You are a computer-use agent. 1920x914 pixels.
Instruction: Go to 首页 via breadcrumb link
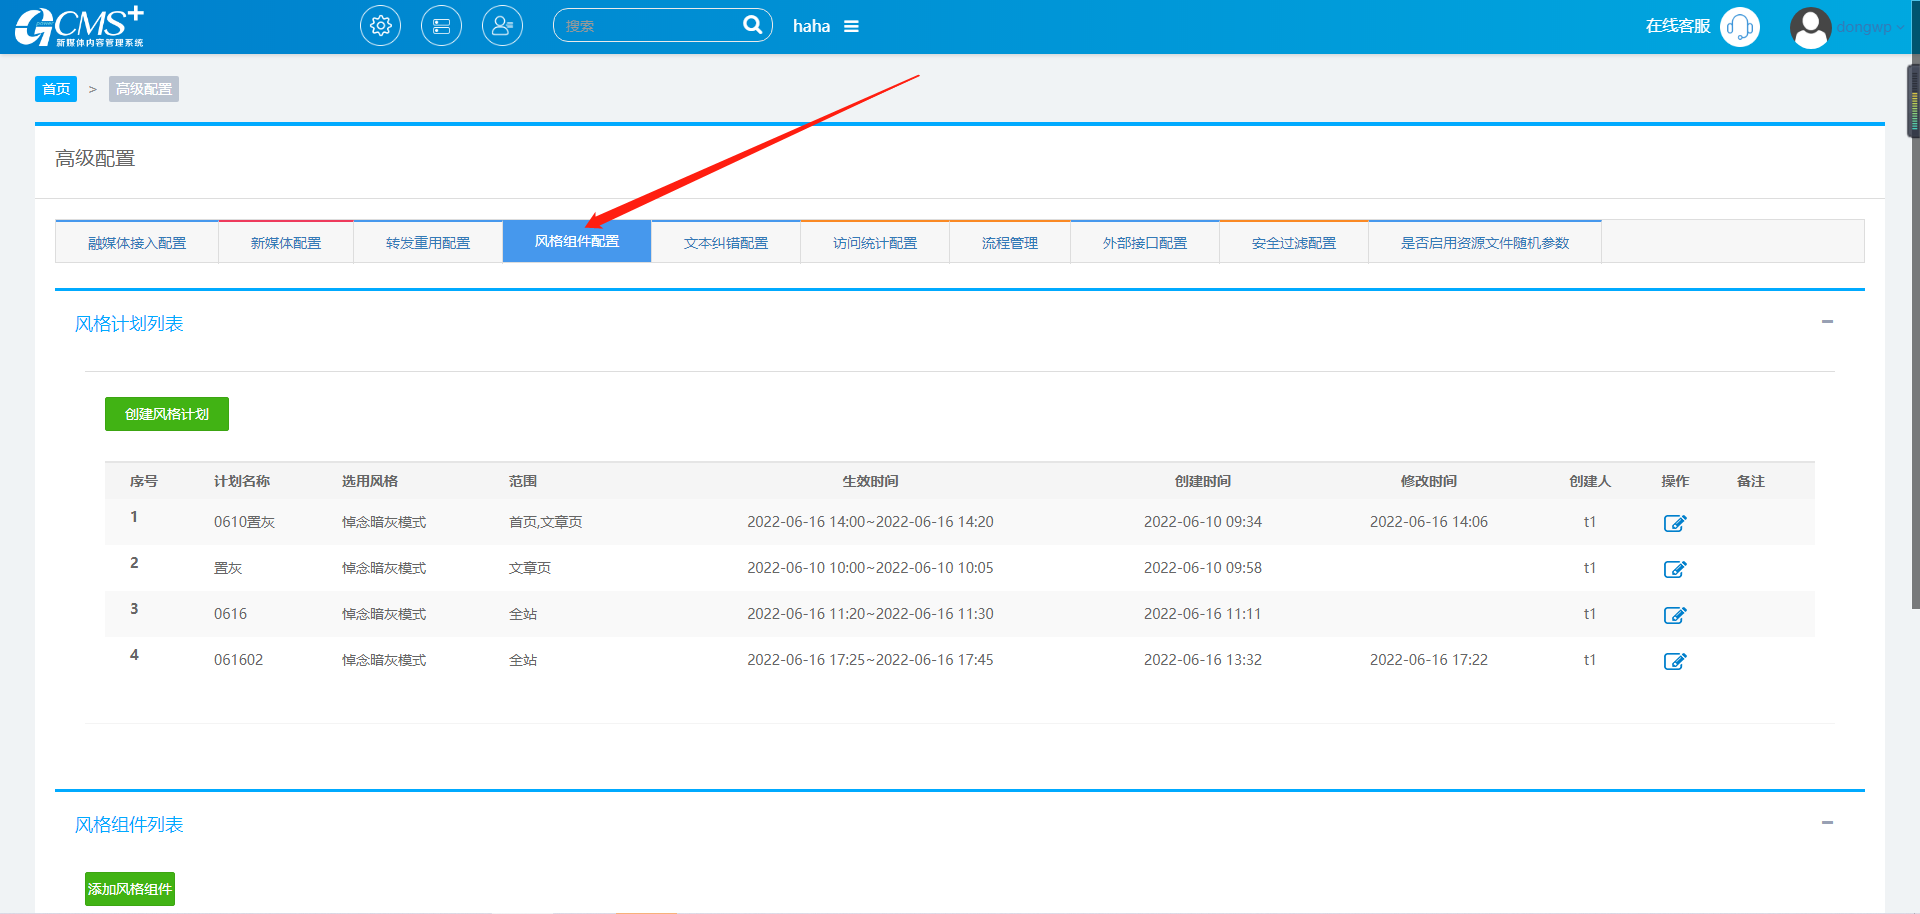tap(56, 89)
